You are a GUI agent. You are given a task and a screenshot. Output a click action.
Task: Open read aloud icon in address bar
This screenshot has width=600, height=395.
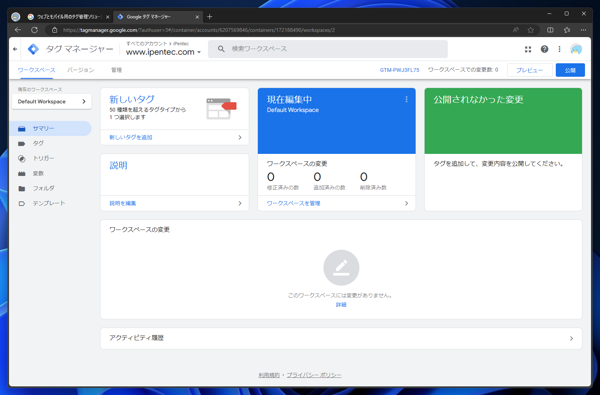click(516, 30)
